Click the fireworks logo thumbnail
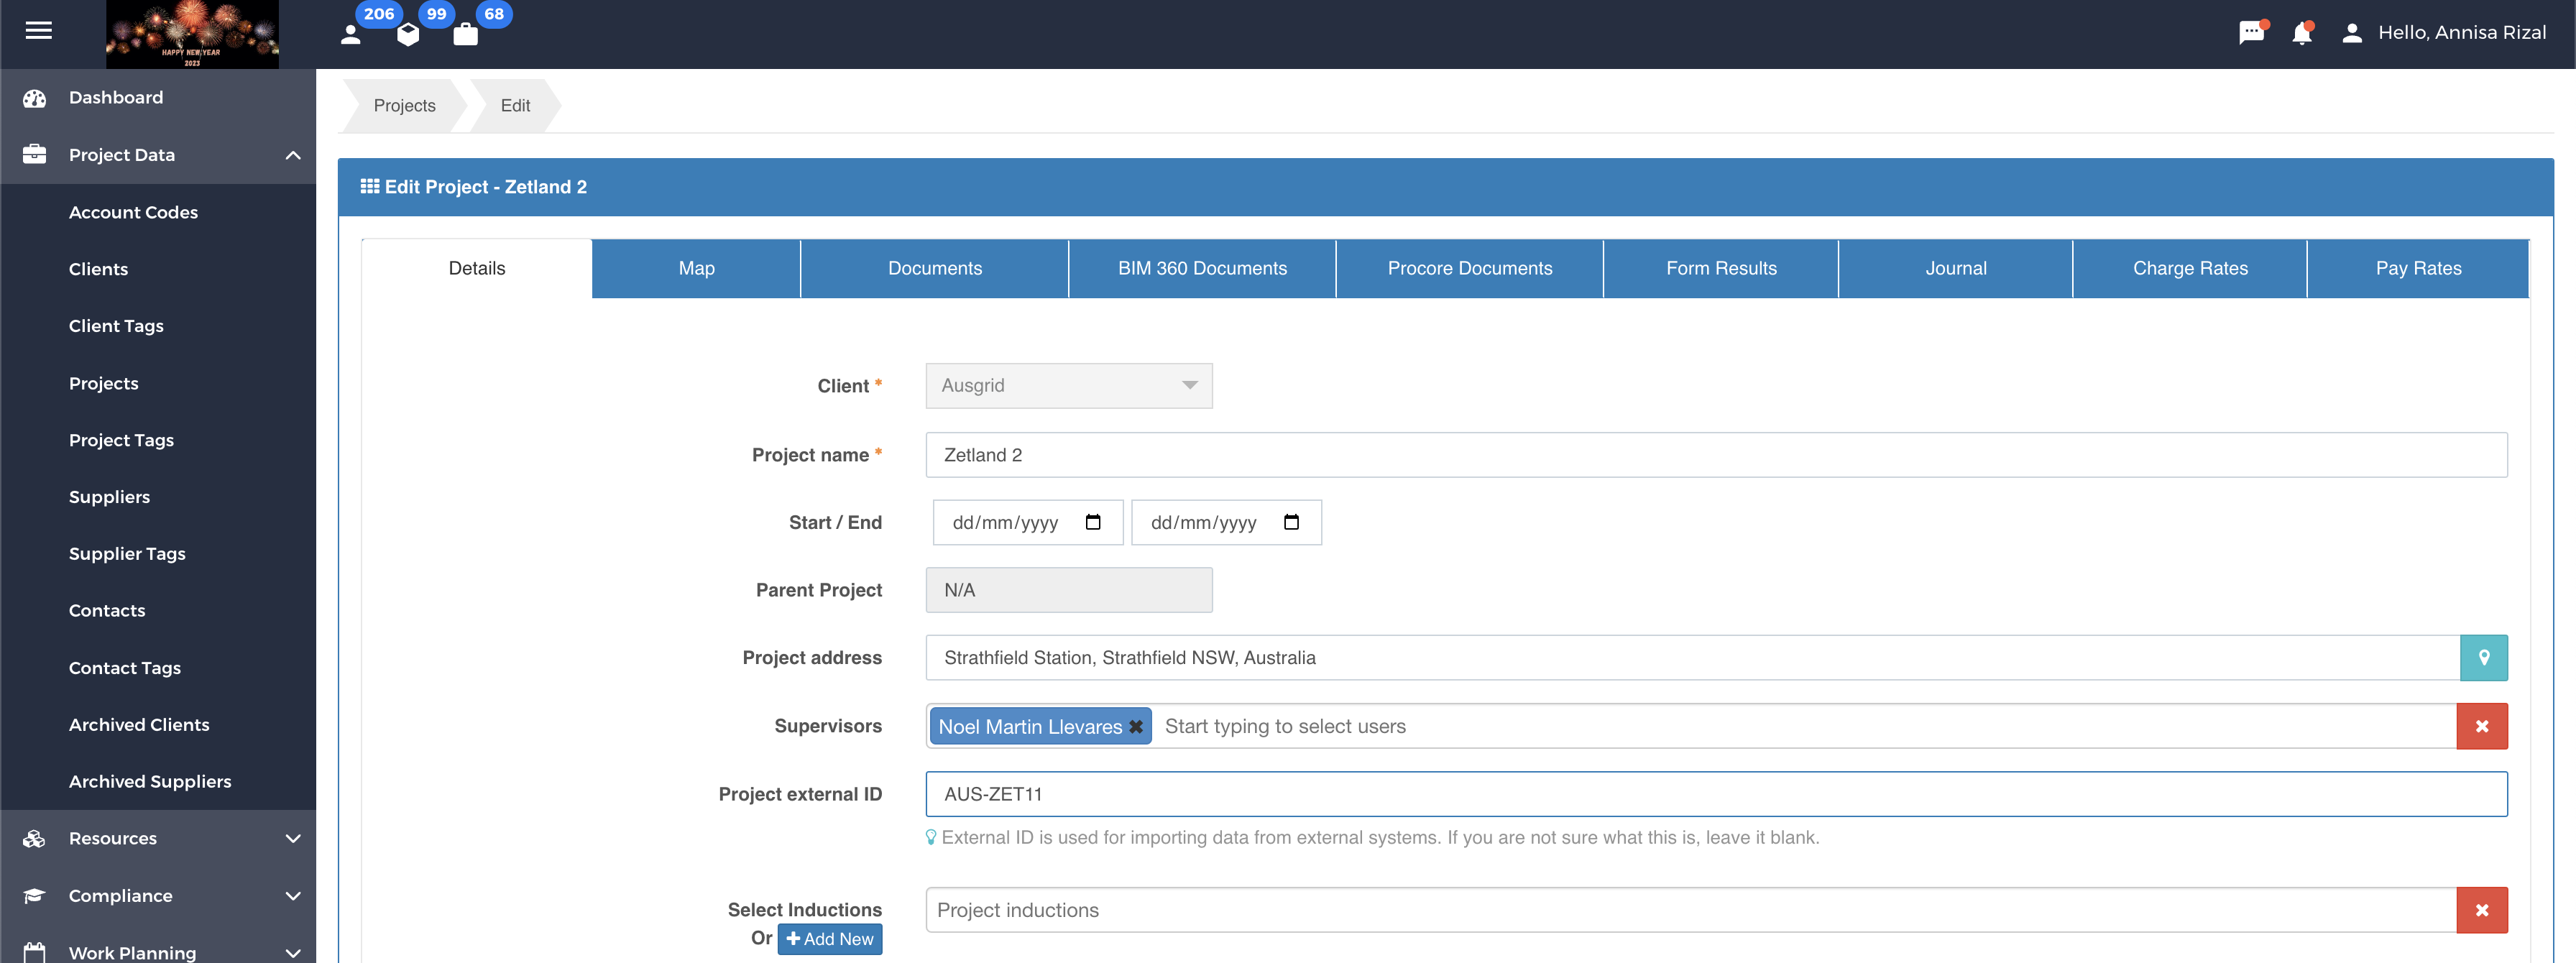This screenshot has width=2576, height=963. click(192, 34)
